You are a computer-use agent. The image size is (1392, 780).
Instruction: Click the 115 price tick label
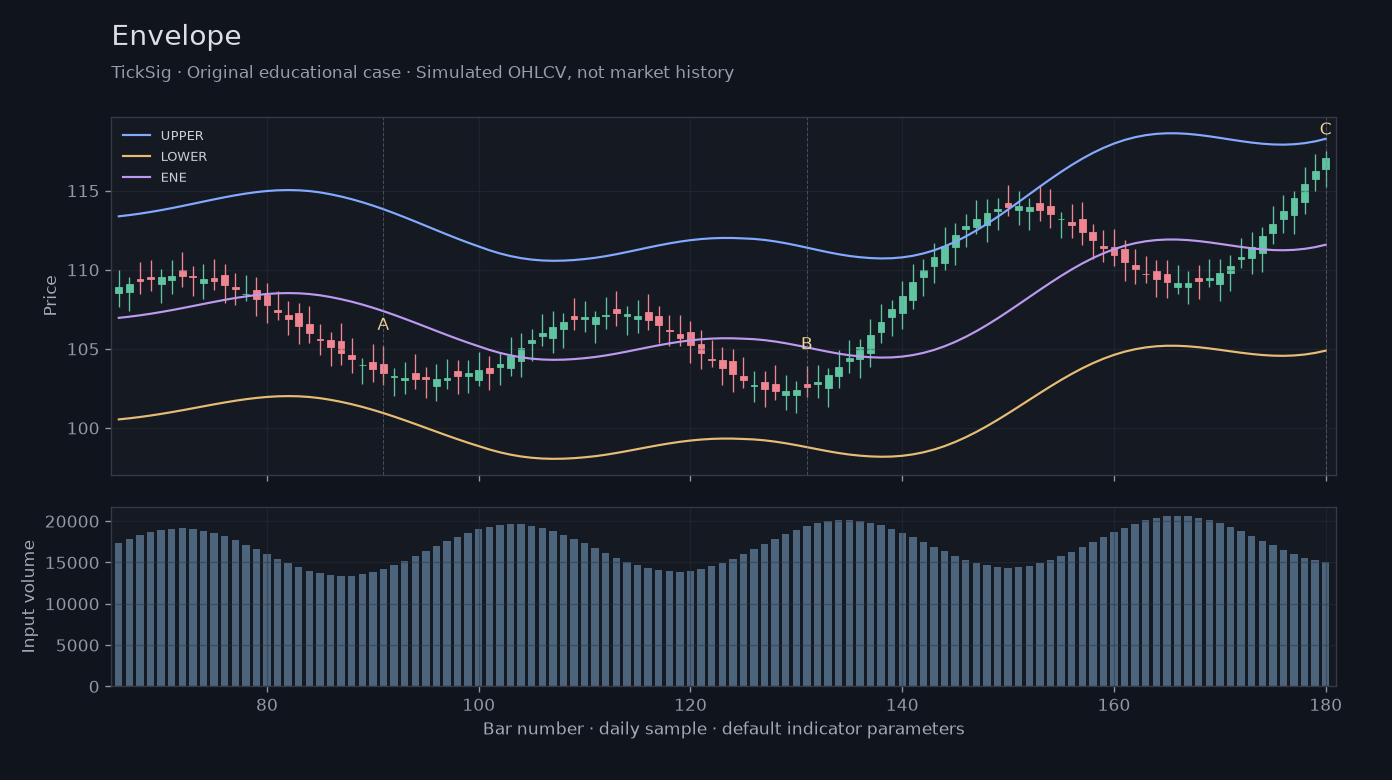point(86,191)
